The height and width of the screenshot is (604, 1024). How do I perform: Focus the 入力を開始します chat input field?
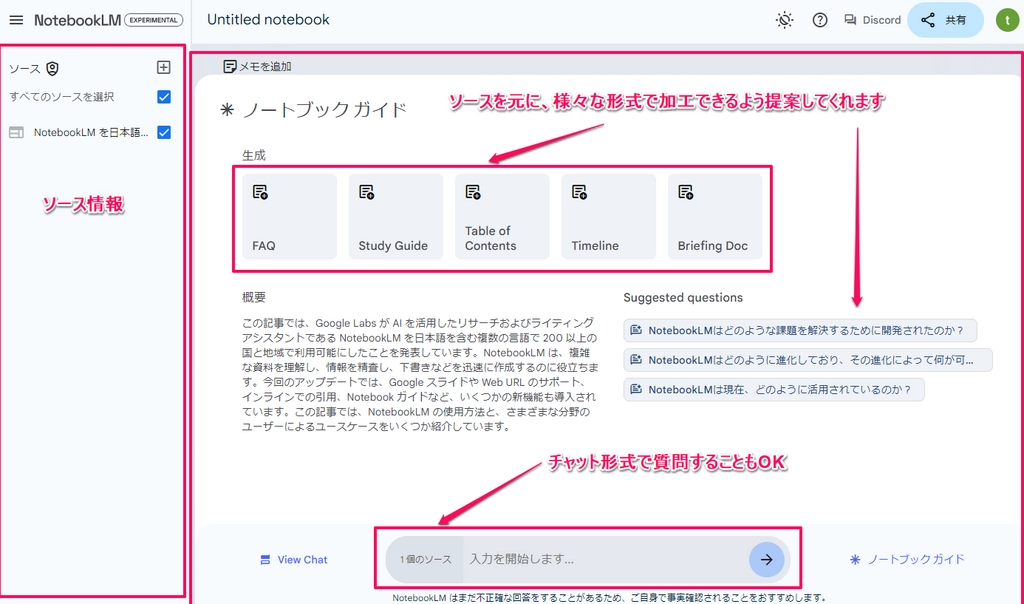coord(605,560)
